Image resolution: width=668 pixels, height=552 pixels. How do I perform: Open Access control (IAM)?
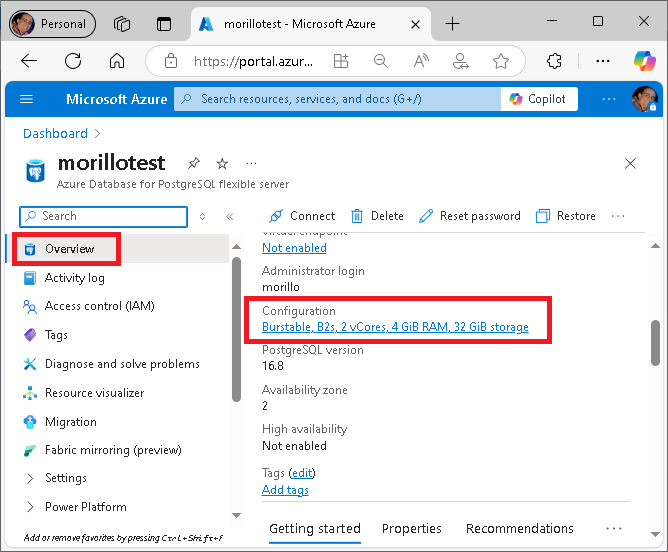pos(100,306)
